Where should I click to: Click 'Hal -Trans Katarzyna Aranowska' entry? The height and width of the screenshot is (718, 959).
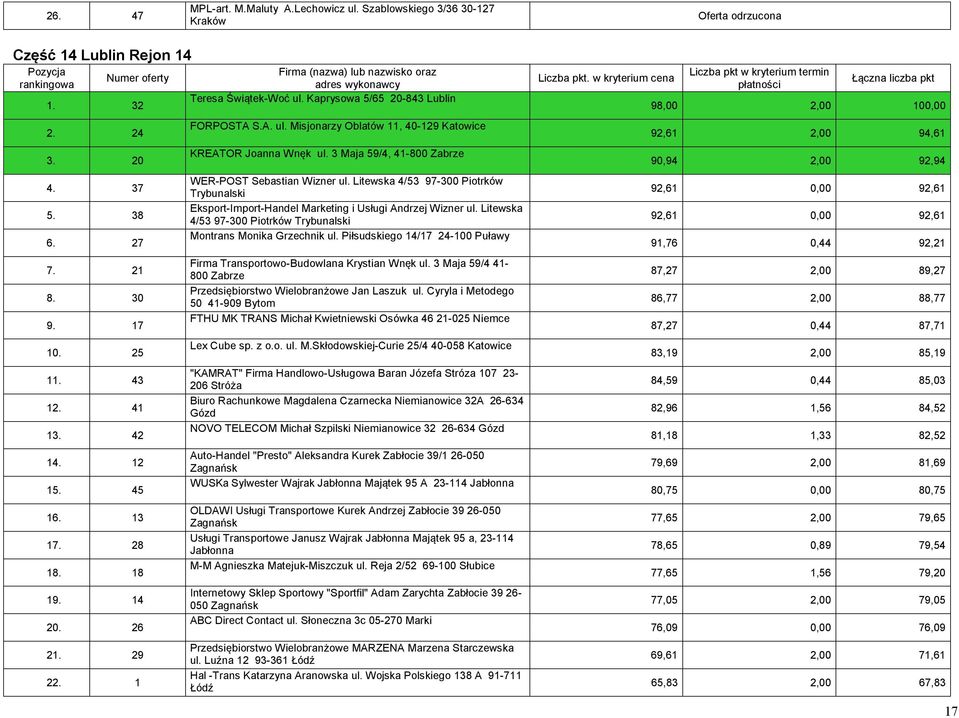click(357, 683)
